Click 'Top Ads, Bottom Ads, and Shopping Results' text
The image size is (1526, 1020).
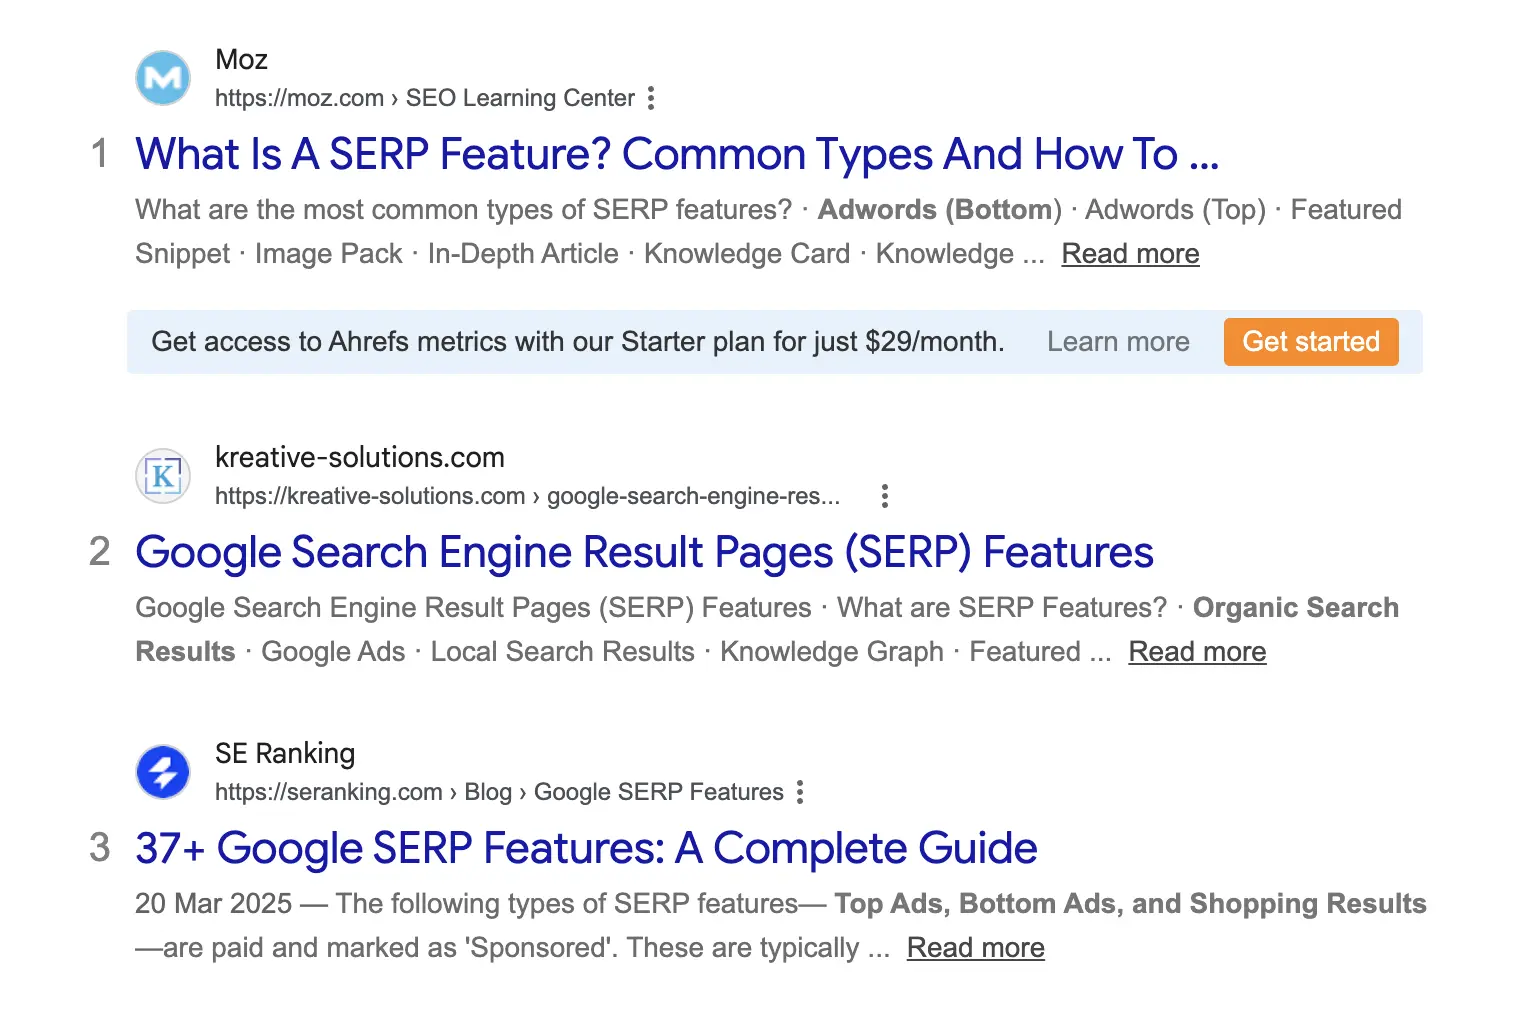point(1130,904)
